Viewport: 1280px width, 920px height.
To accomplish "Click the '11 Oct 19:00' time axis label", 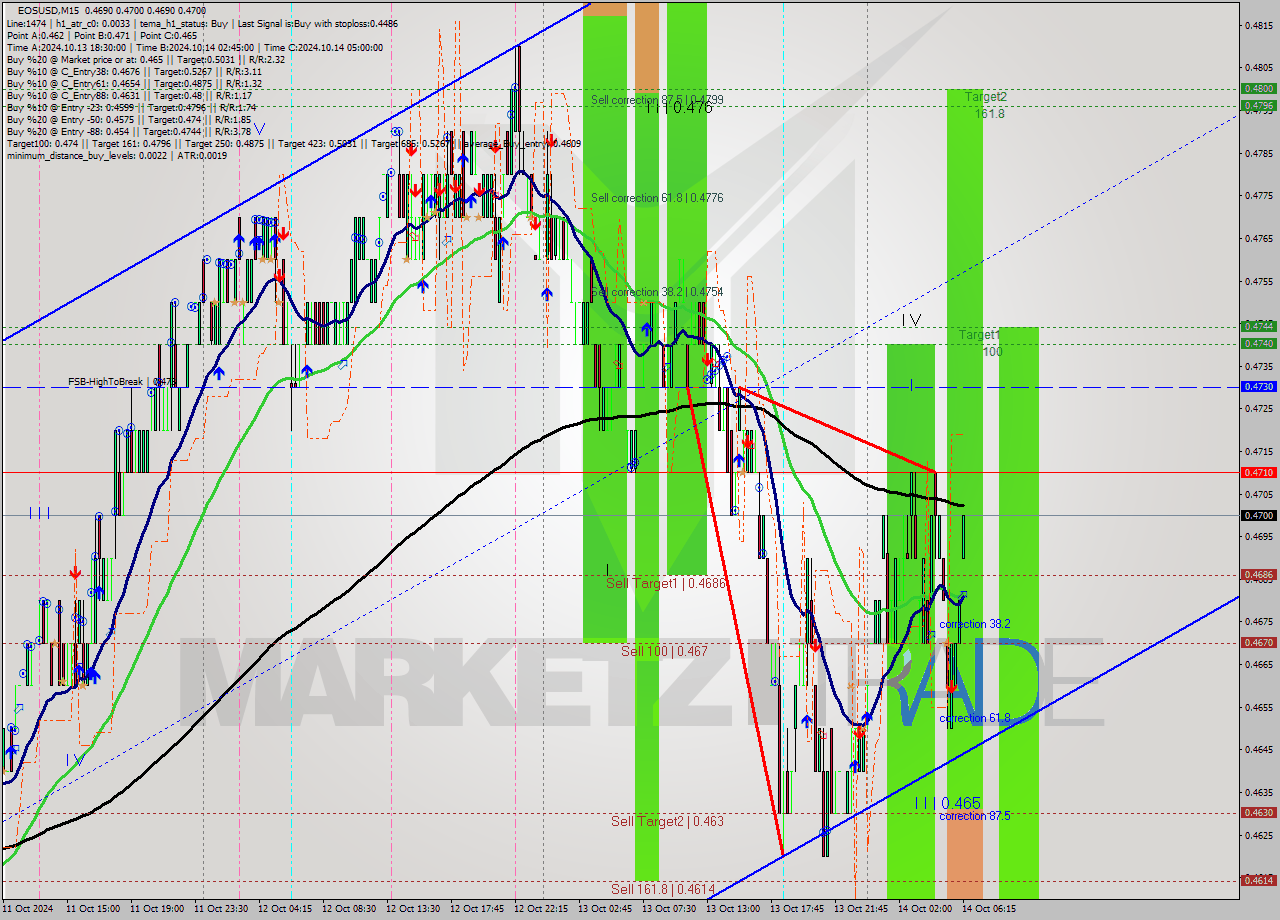I will [x=156, y=909].
